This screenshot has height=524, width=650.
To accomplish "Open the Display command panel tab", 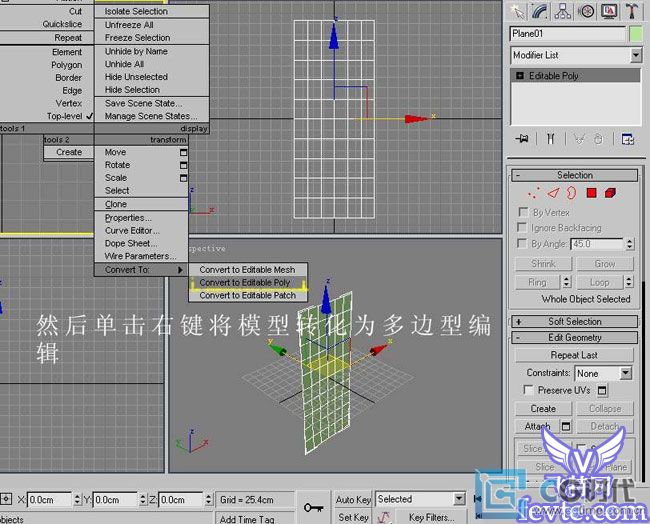I will pos(609,11).
